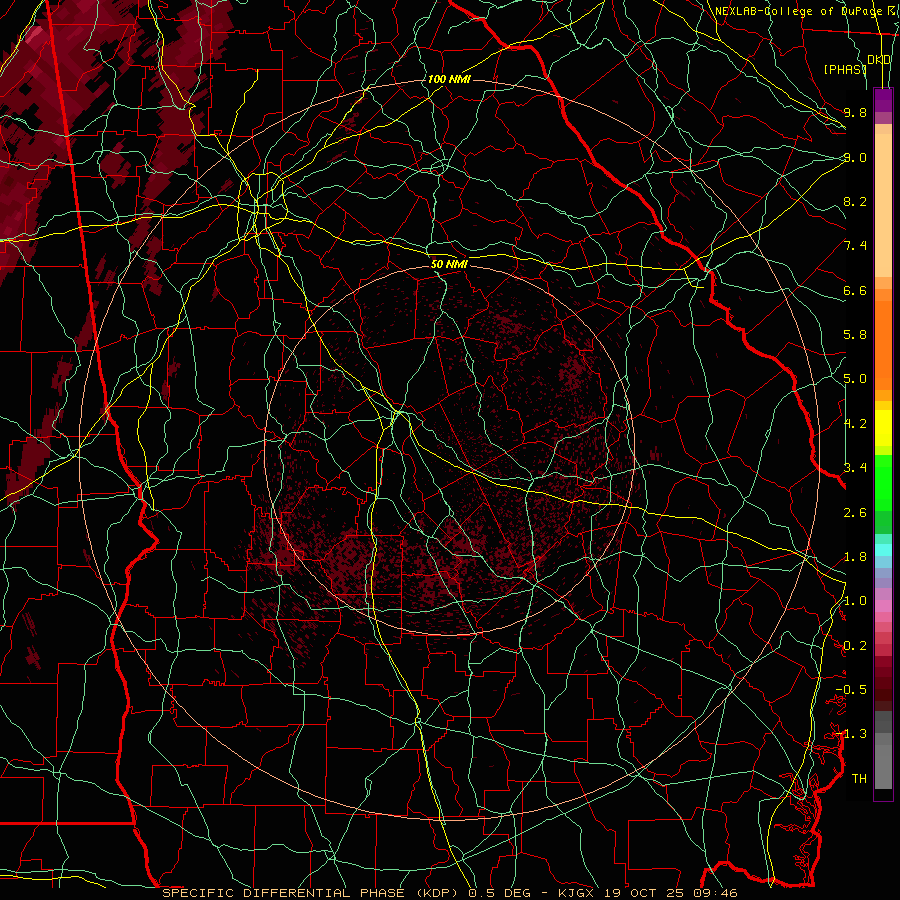The image size is (900, 900).
Task: Click the -0.5 legend value
Action: coord(851,690)
